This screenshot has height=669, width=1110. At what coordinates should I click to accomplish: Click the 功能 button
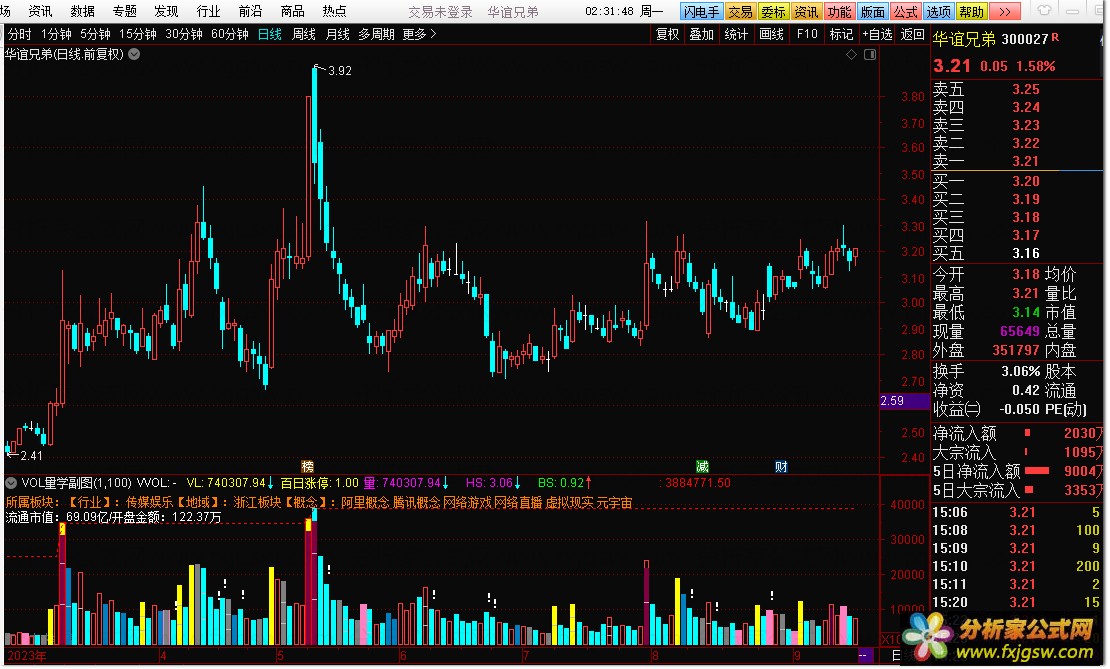[x=840, y=11]
